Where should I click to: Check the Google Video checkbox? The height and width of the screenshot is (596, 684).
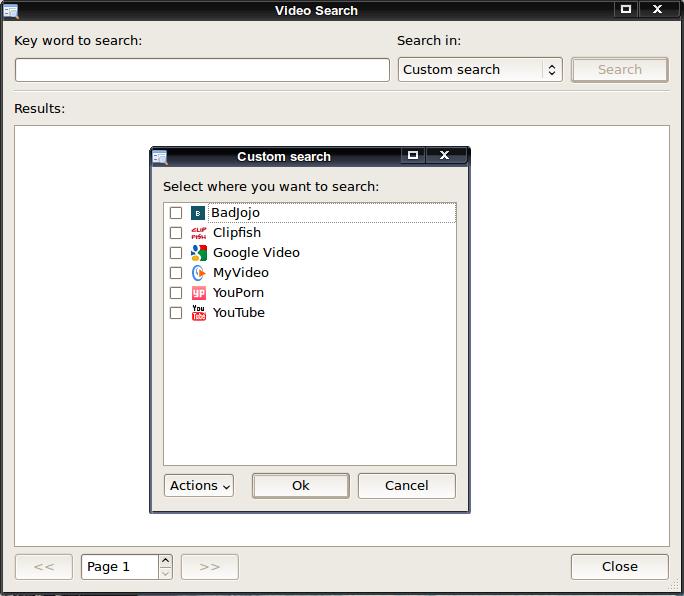[176, 253]
